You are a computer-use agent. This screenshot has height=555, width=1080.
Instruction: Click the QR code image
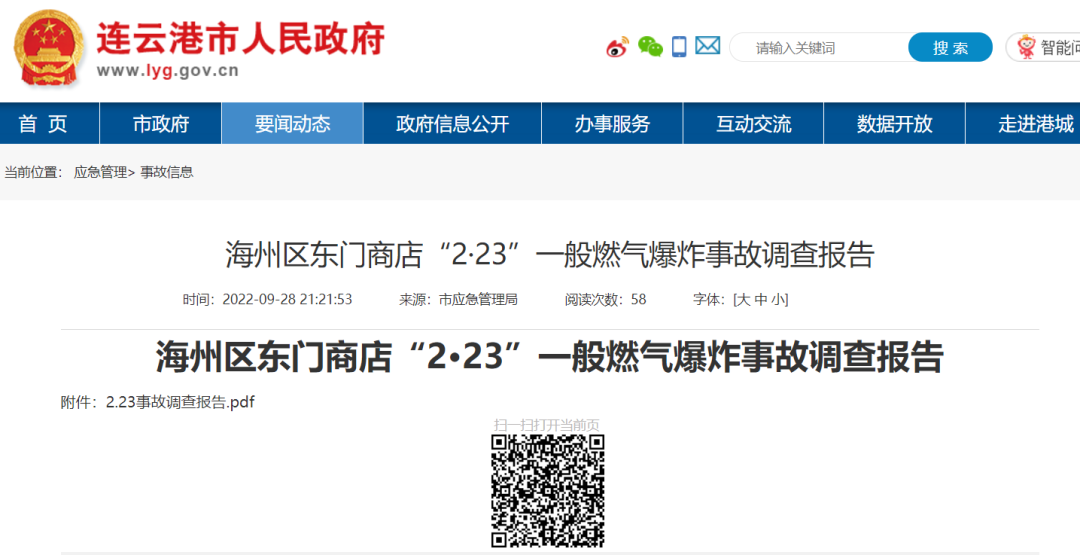click(548, 490)
